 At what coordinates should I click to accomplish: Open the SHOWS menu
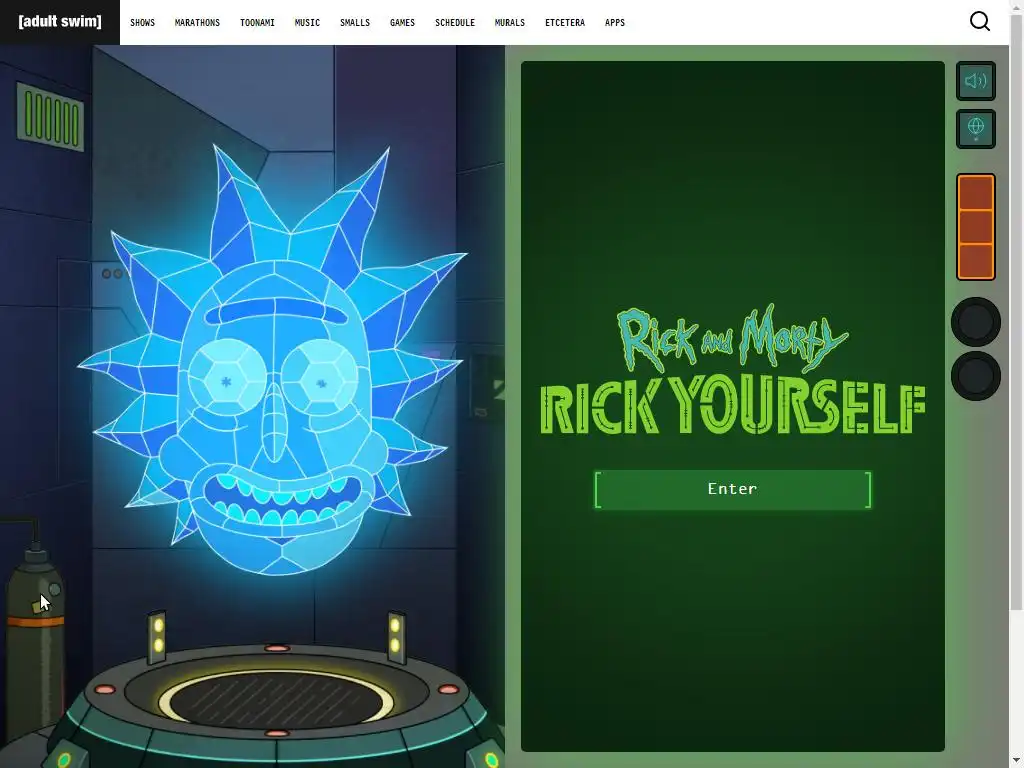pos(142,23)
